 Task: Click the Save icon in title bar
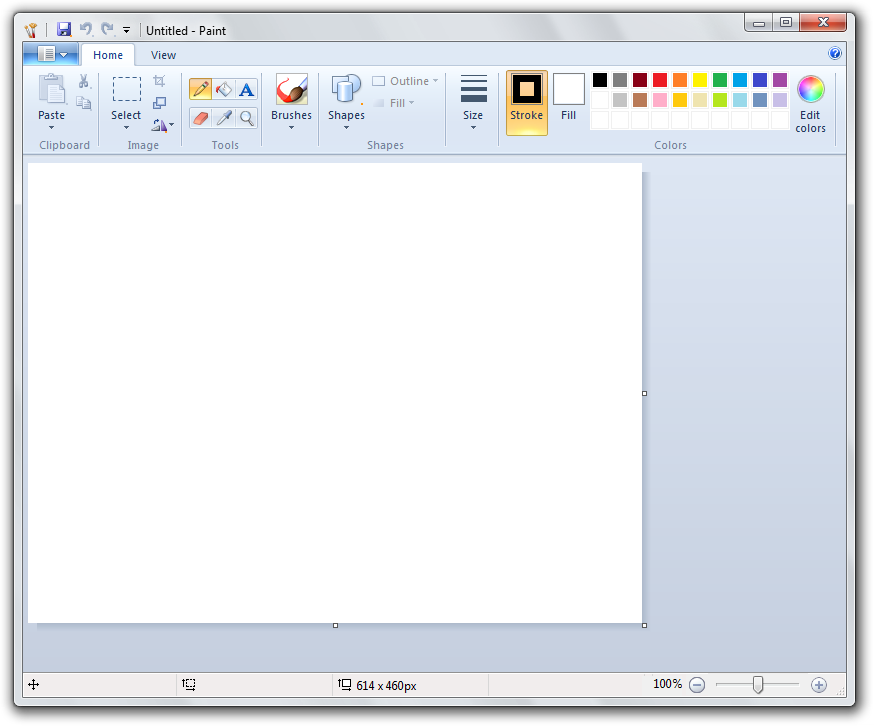point(64,30)
